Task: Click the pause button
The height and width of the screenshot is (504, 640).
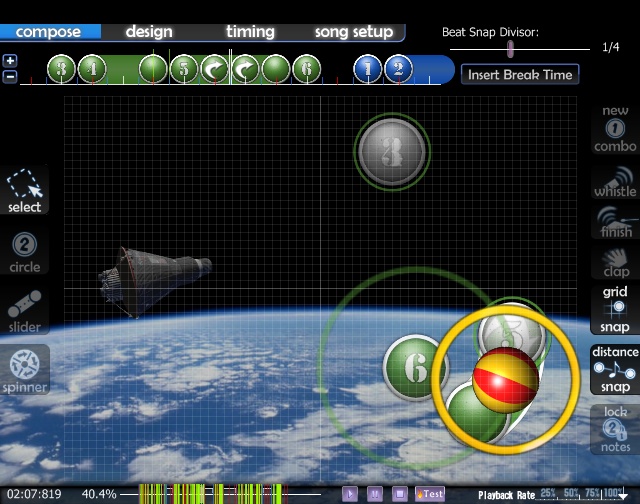Action: click(x=375, y=494)
